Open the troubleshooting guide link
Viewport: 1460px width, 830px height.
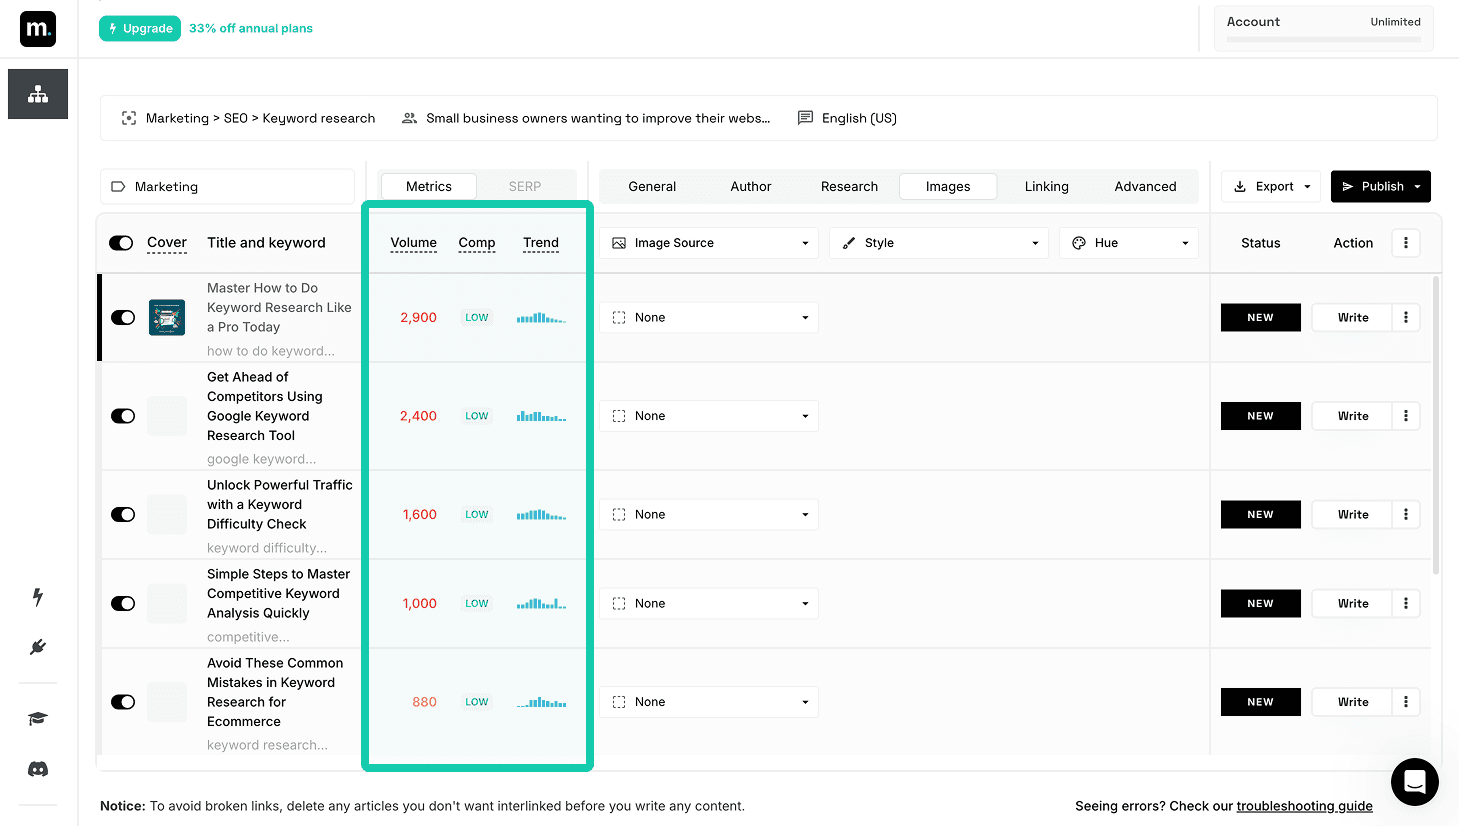coord(1304,806)
